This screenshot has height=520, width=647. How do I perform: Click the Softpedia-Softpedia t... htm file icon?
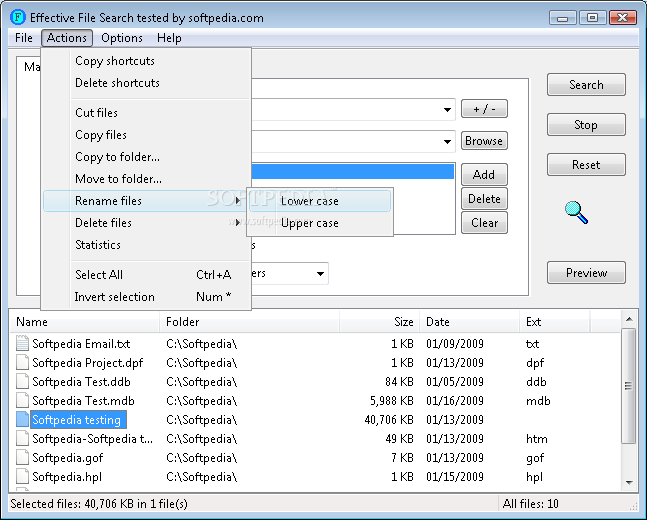pos(22,438)
